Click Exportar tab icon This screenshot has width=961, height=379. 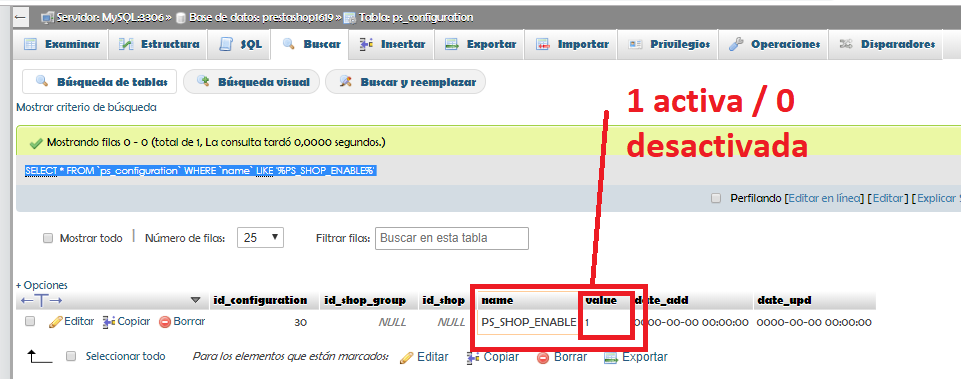pos(452,44)
